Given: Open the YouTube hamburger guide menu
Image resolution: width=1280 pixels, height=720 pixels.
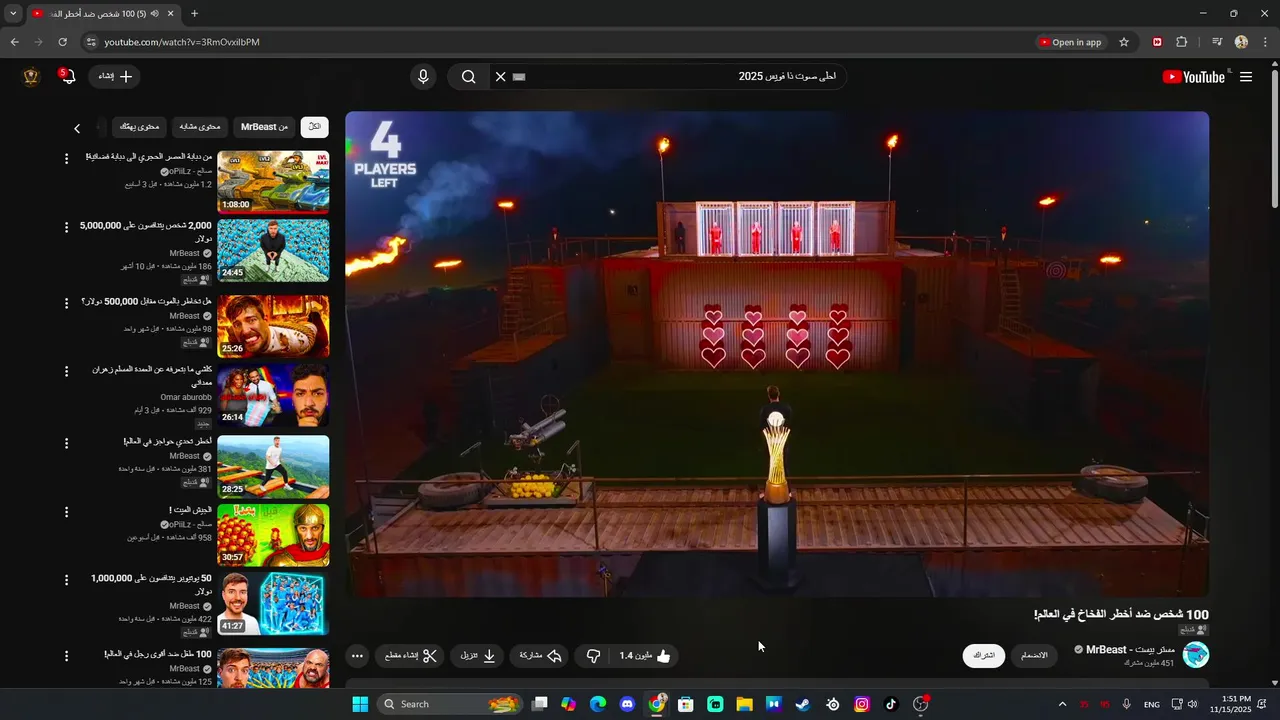Looking at the screenshot, I should [1246, 77].
